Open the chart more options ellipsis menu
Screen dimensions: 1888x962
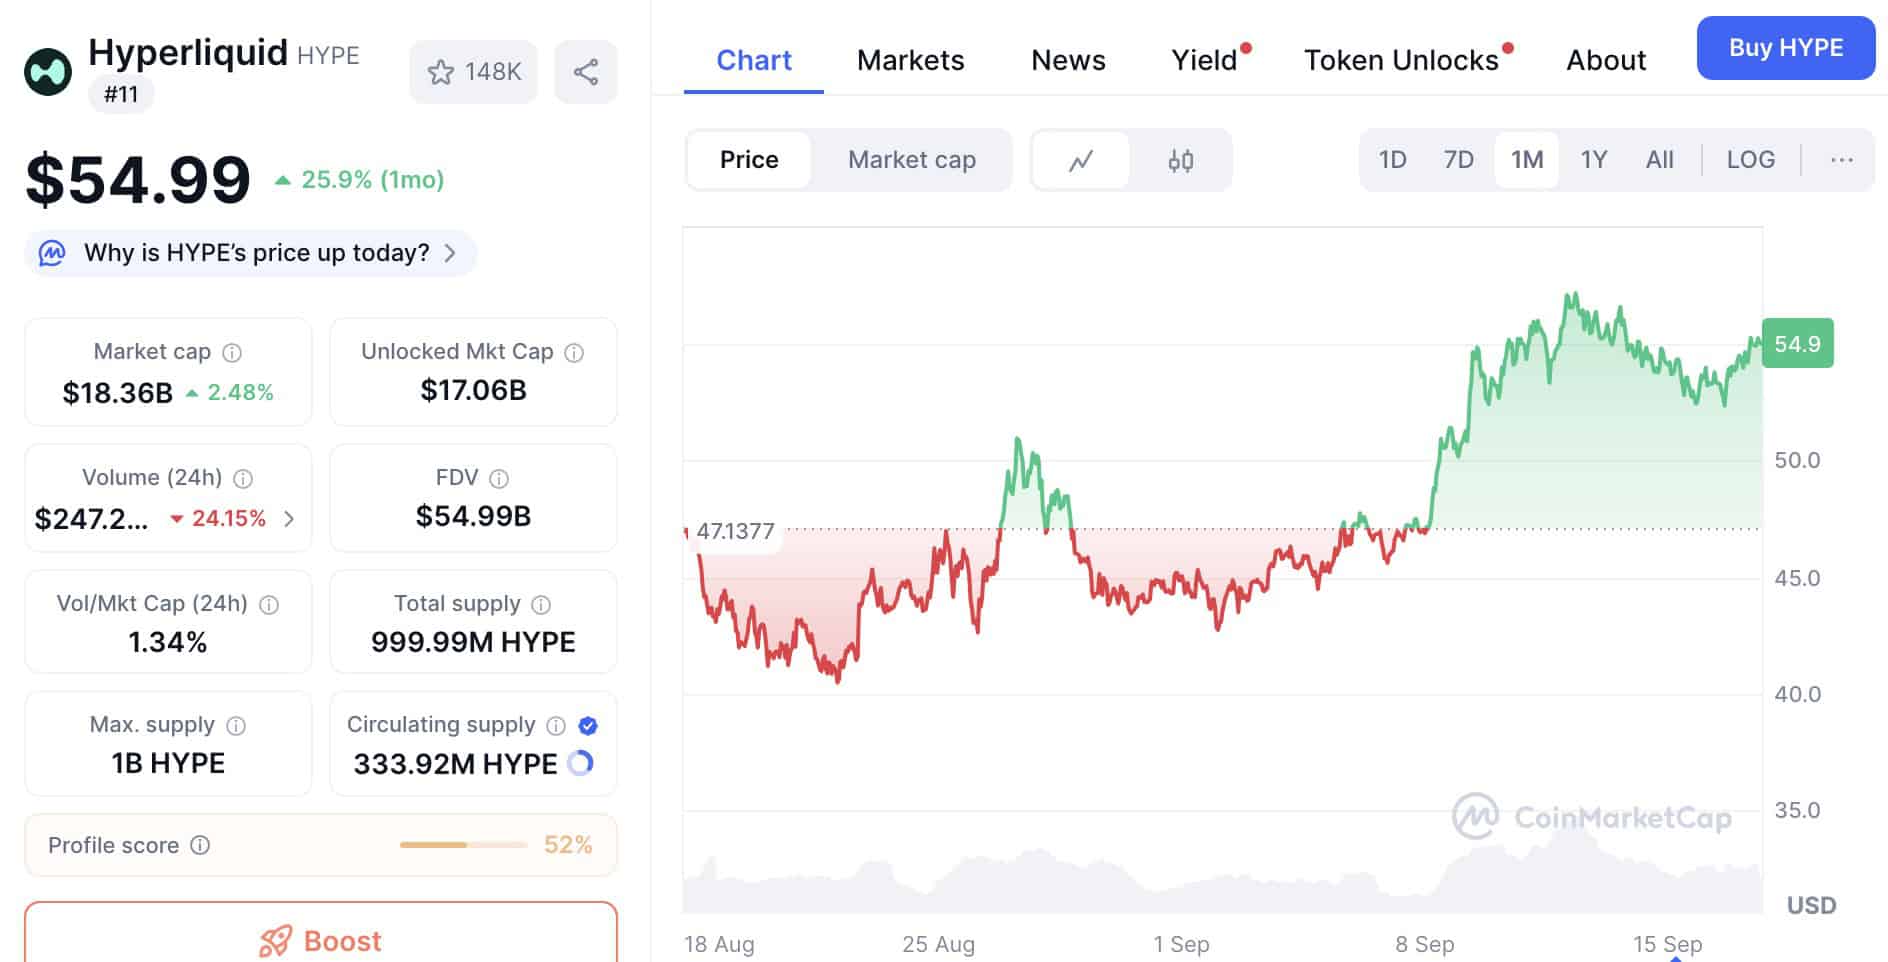tap(1841, 160)
